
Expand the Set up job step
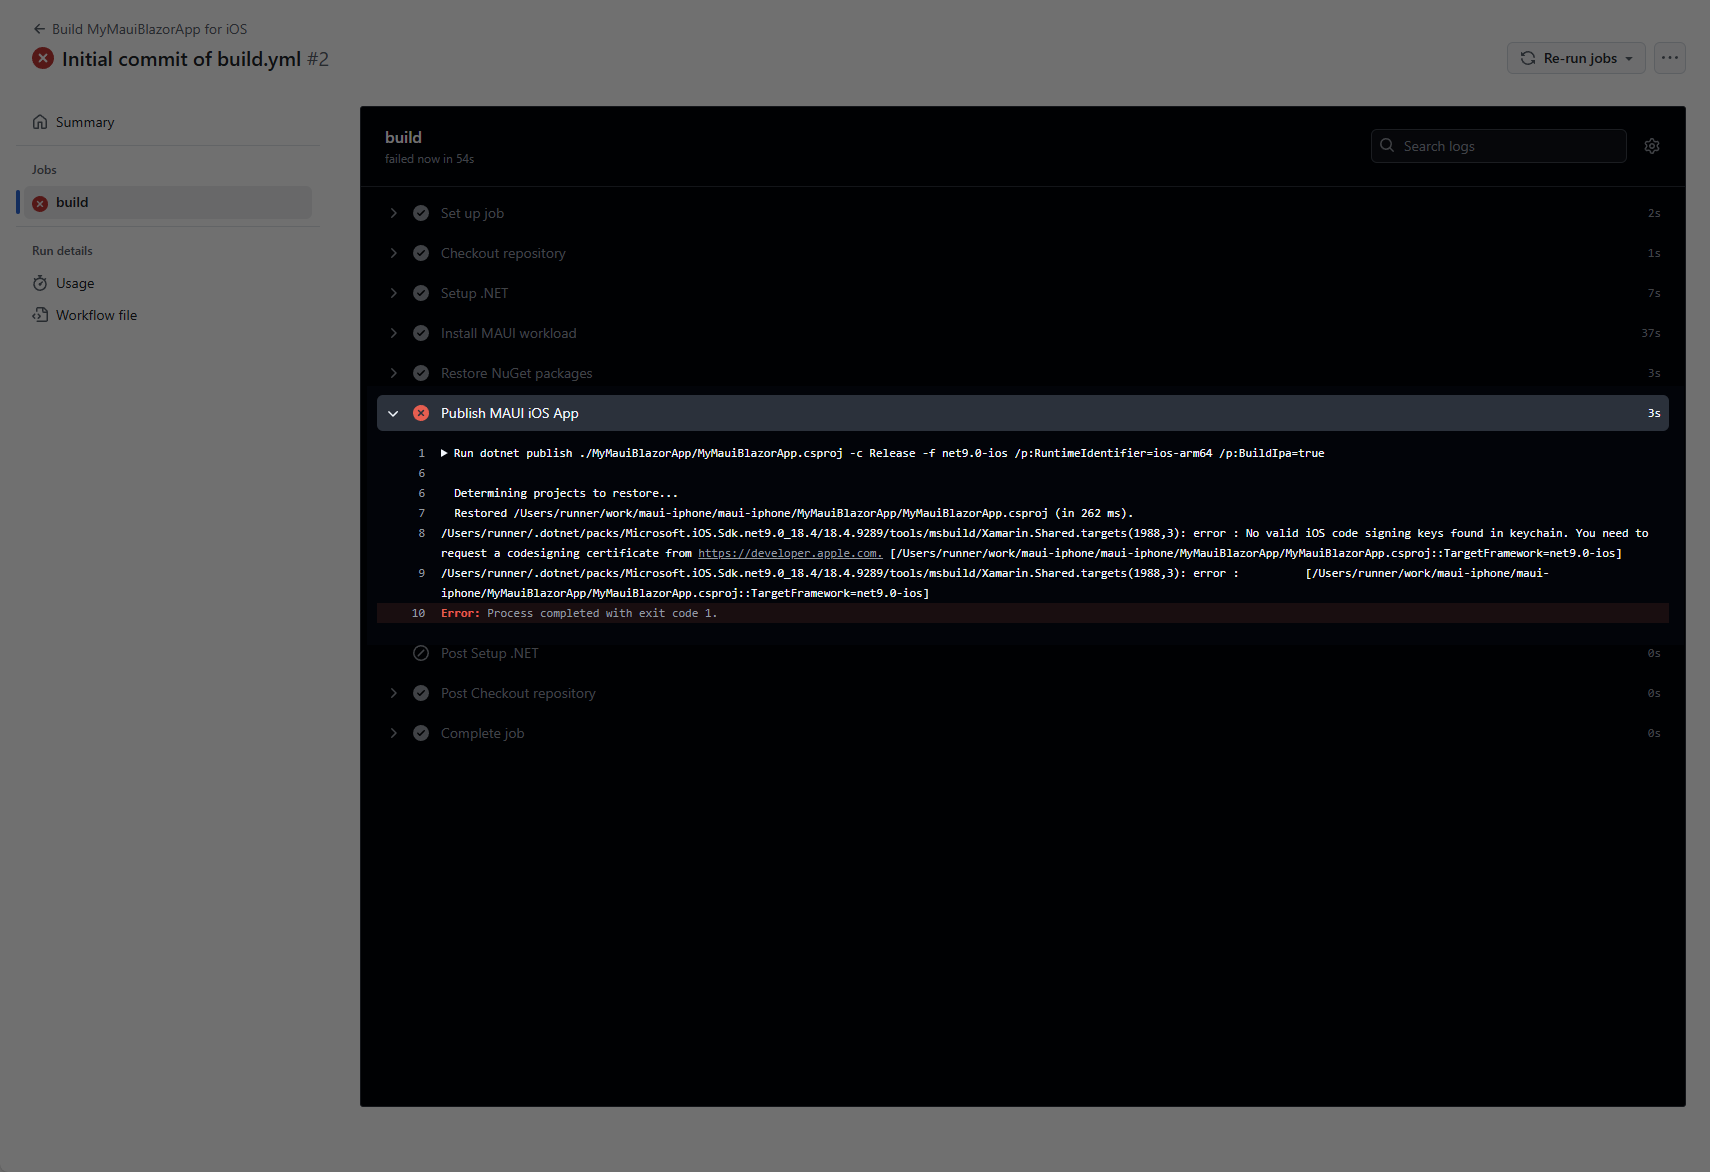[393, 213]
